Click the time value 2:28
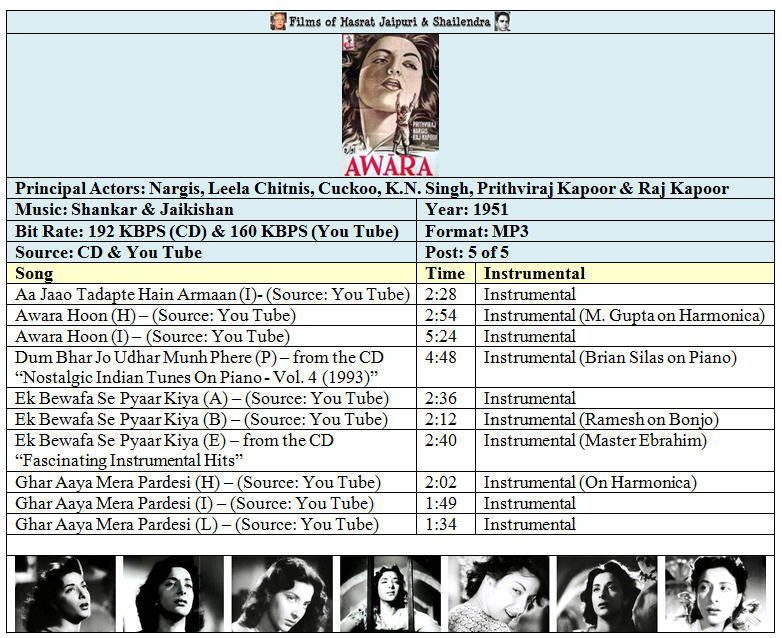Viewport: 782px width, 638px height. coord(440,294)
